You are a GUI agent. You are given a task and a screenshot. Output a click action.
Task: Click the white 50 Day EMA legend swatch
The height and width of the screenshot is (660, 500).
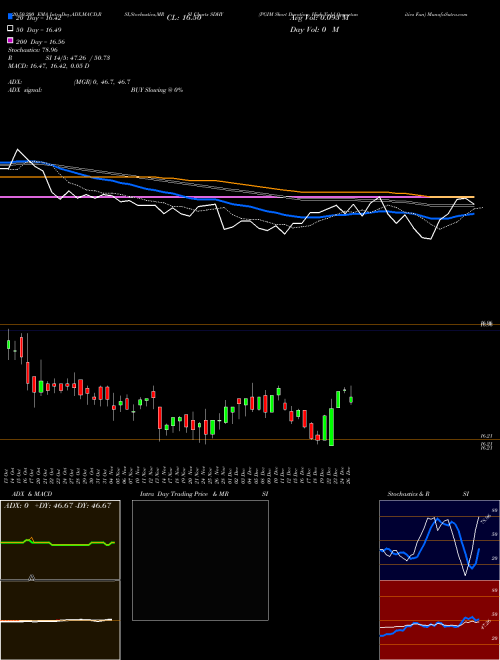[10, 29]
